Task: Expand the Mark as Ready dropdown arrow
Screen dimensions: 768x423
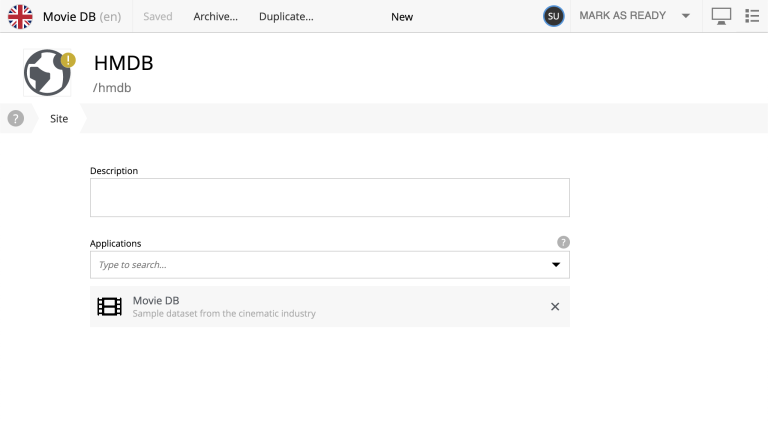Action: click(x=686, y=16)
